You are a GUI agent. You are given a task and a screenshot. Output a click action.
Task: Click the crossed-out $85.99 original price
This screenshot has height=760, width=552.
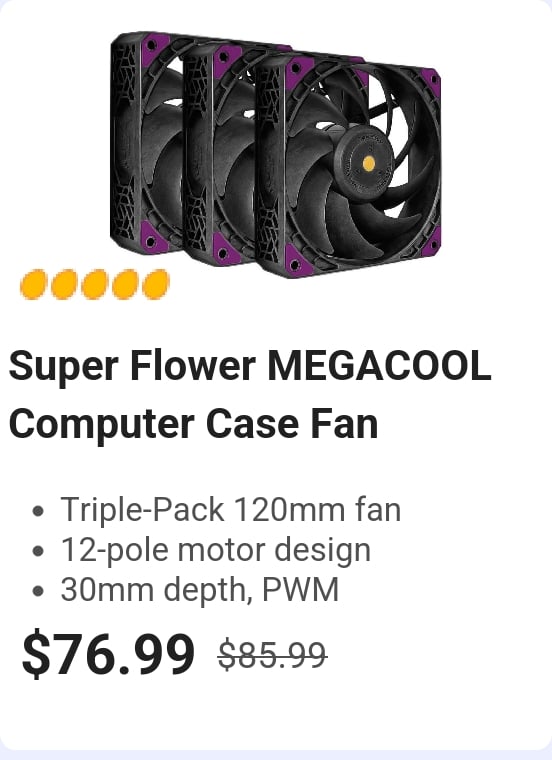coord(272,655)
